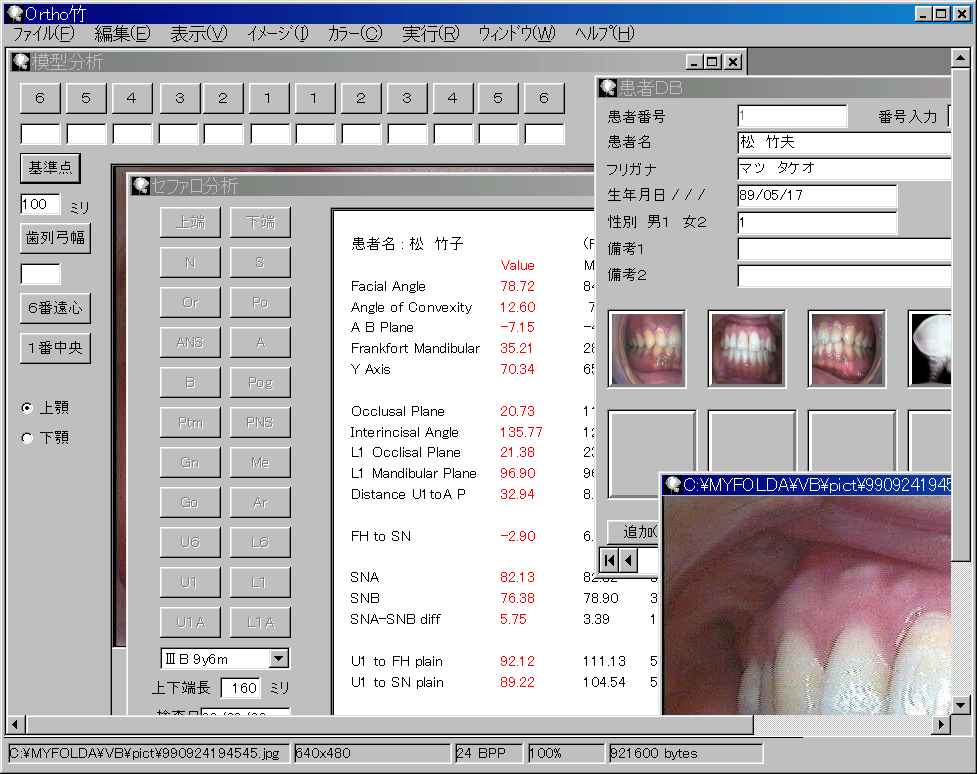The height and width of the screenshot is (774, 977).
Task: Click the 模型分析 window icon
Action: point(21,62)
